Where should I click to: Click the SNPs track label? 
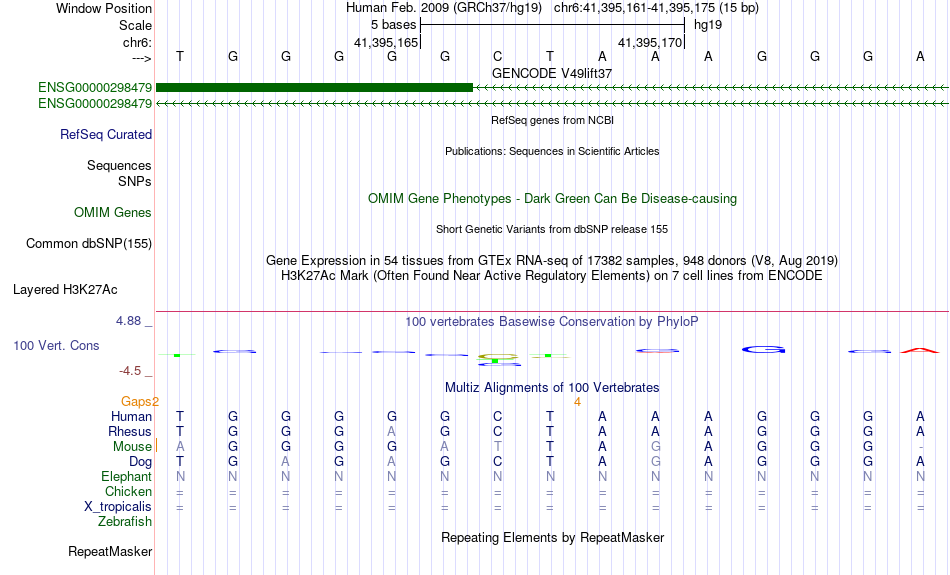(x=135, y=181)
